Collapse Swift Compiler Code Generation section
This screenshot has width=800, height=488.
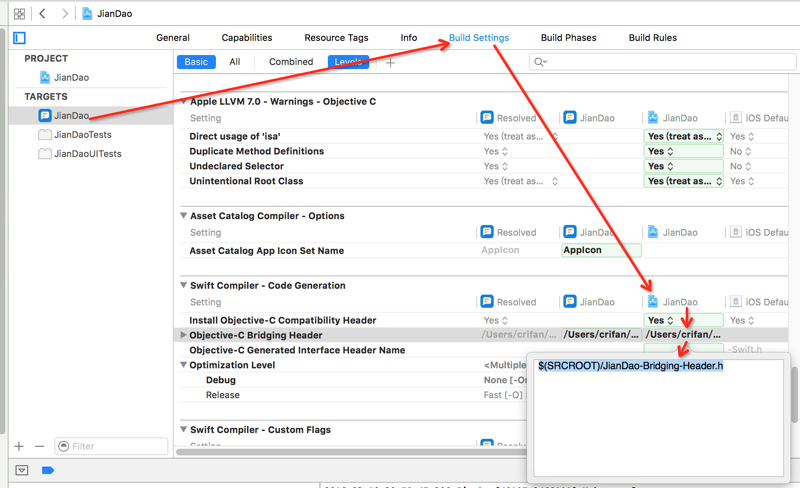pos(184,285)
